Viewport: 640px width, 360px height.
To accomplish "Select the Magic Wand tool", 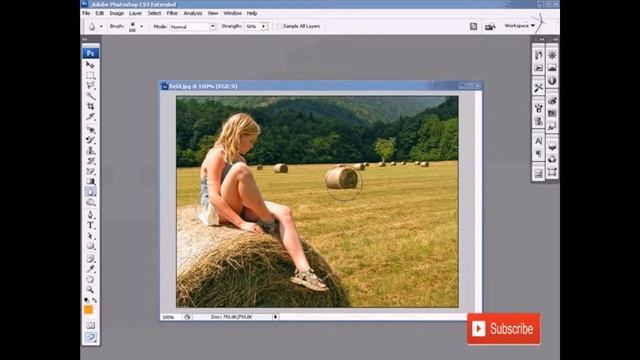I will click(x=90, y=96).
